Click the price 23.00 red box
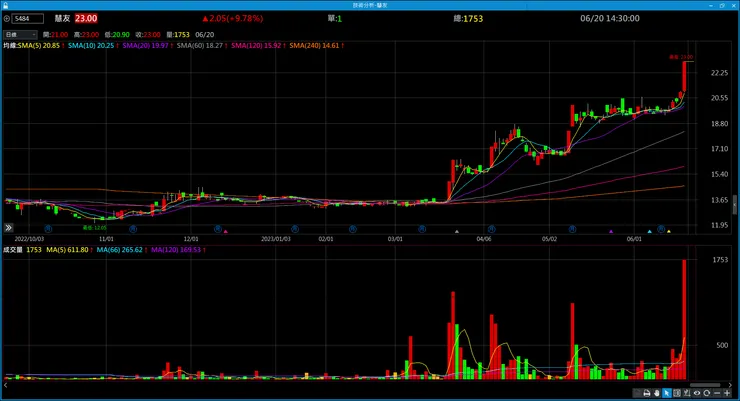This screenshot has height=401, width=740. 86,18
